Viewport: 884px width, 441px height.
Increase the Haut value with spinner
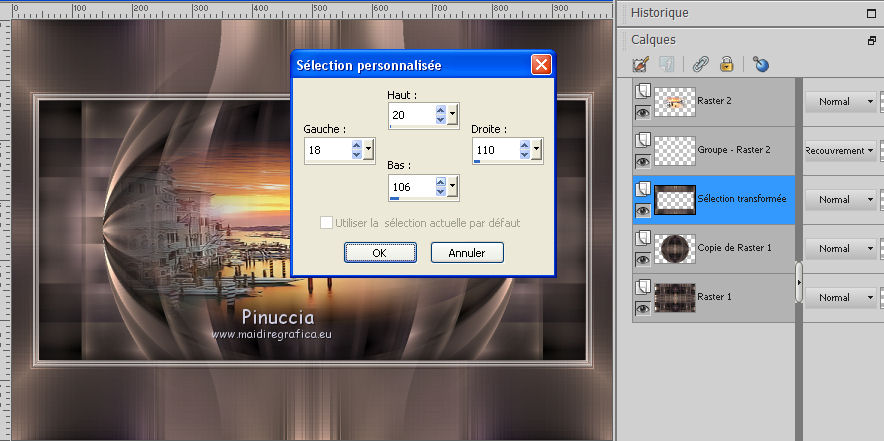click(x=441, y=110)
